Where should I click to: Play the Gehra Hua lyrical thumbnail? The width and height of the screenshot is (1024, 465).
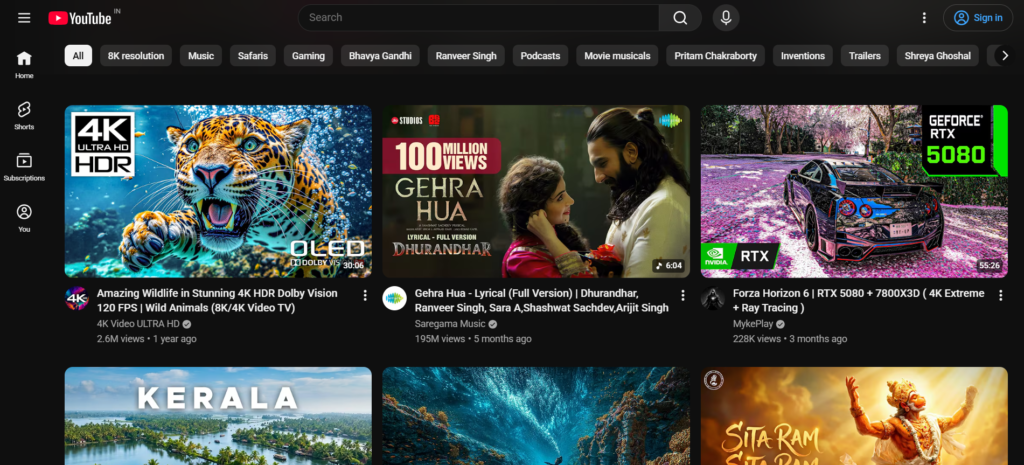point(536,191)
